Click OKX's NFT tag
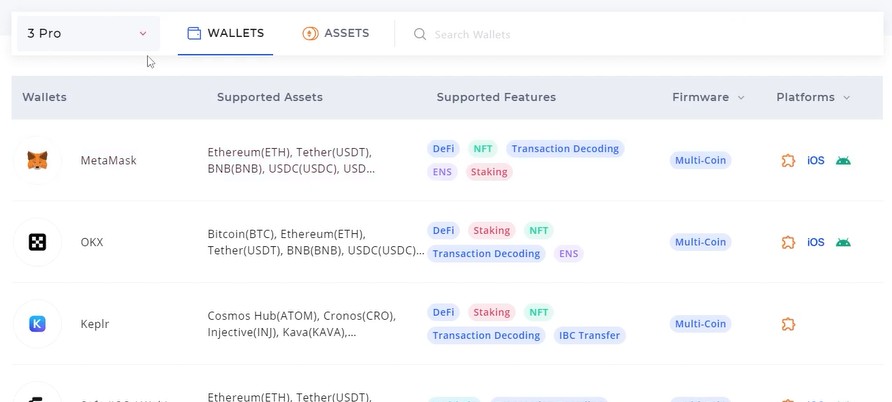The image size is (892, 402). tap(538, 231)
